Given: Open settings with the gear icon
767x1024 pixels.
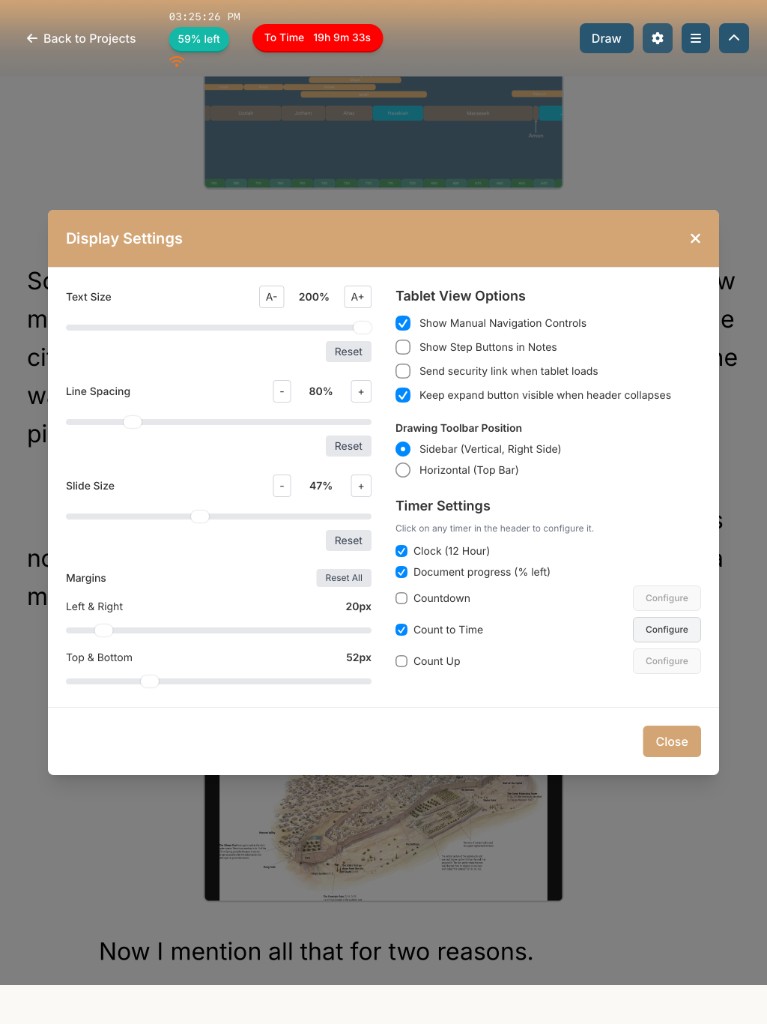Looking at the screenshot, I should pos(657,39).
